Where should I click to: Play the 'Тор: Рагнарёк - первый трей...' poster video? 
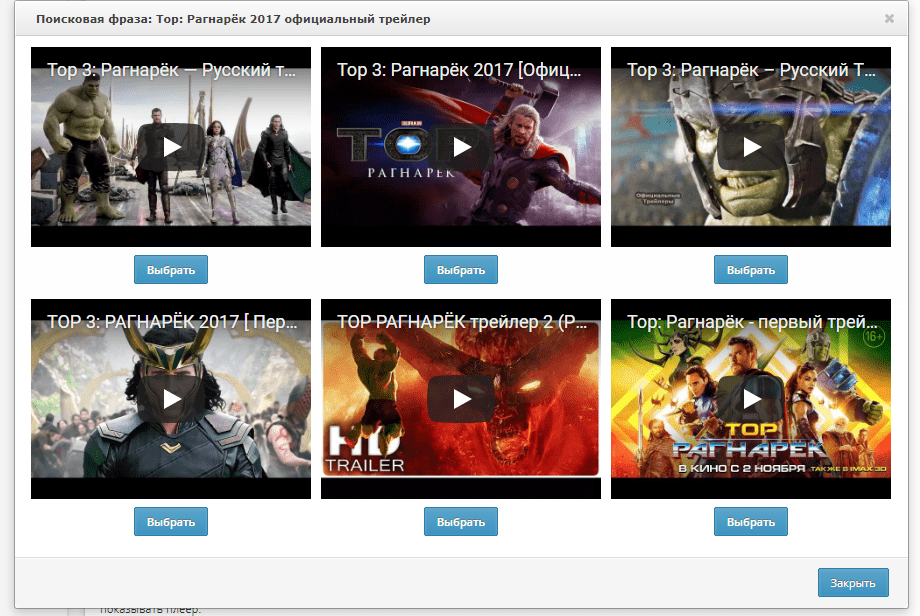[751, 399]
